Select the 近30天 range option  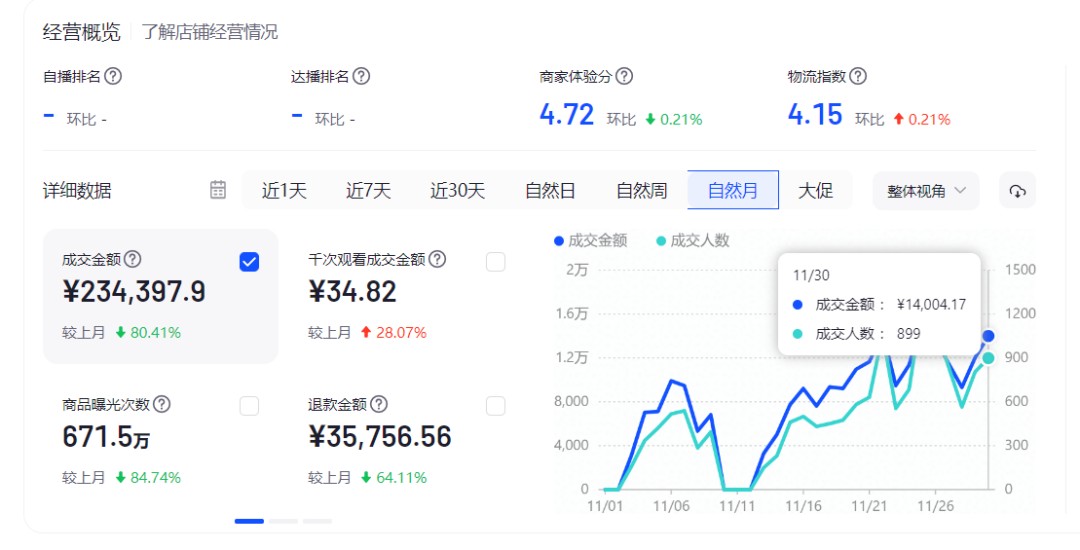(457, 190)
